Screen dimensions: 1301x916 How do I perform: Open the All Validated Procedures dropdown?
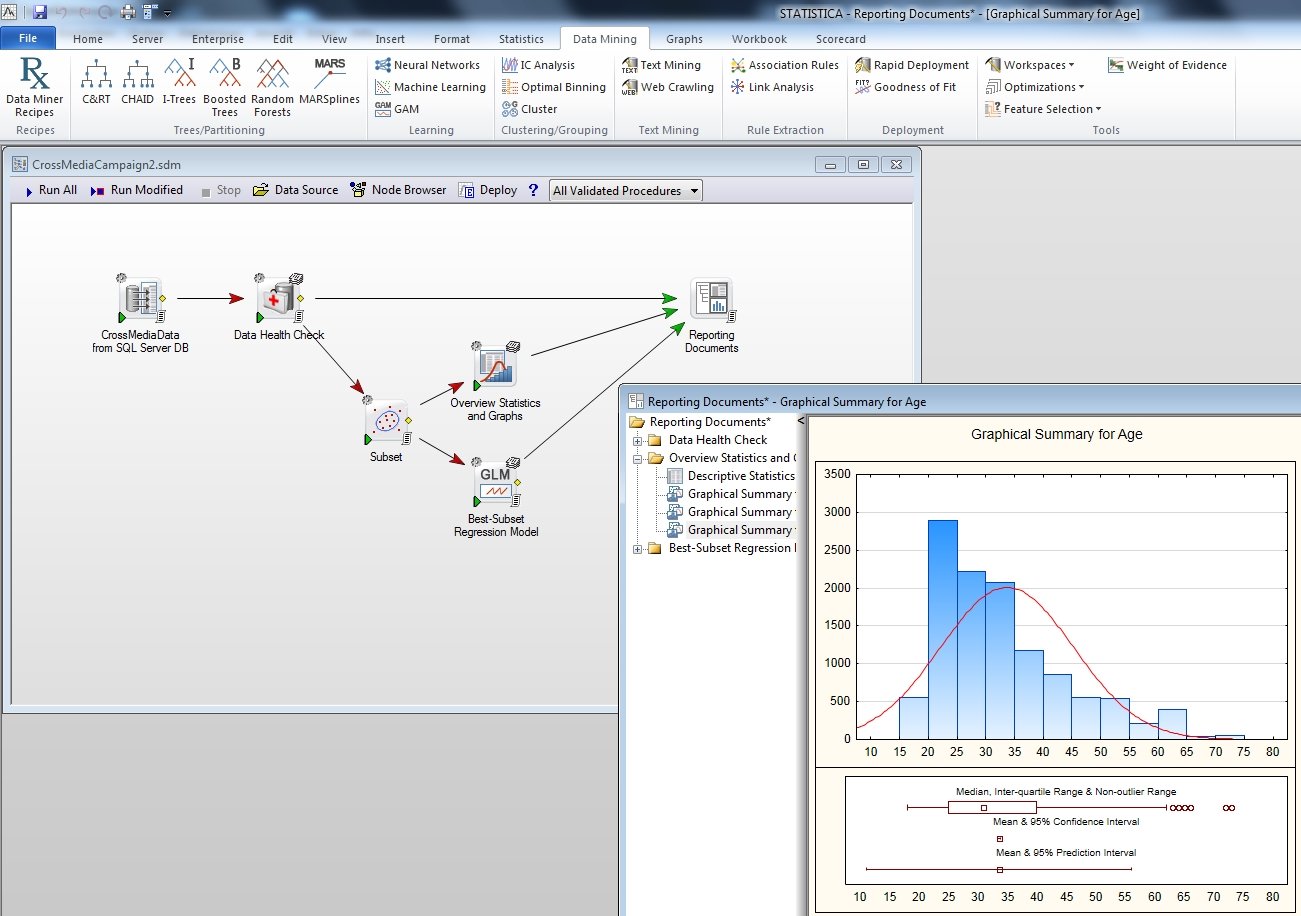tap(625, 190)
